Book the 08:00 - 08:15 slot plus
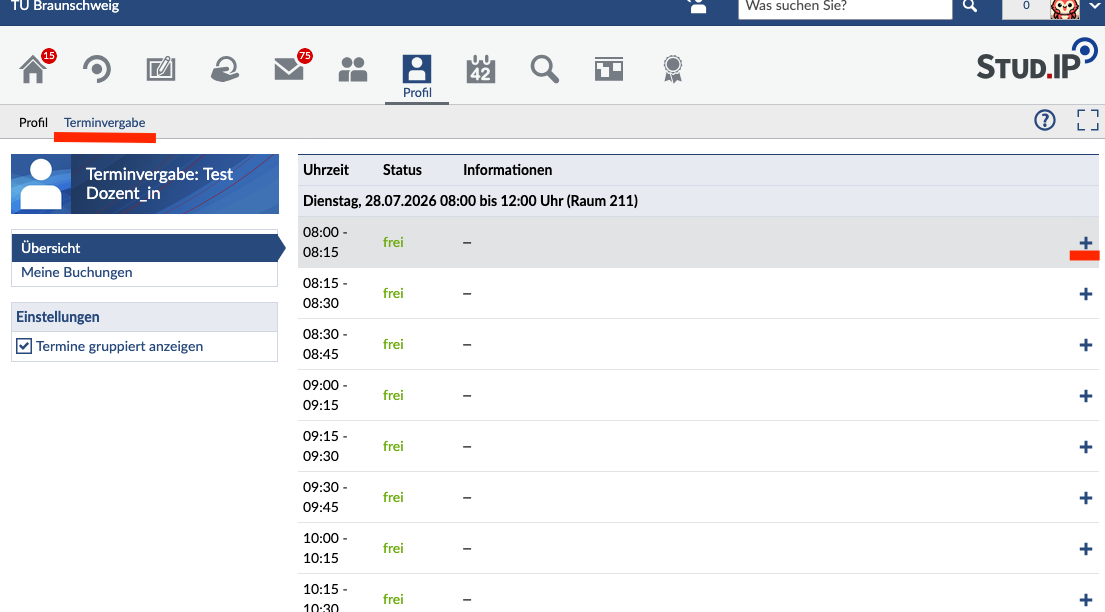Image resolution: width=1105 pixels, height=612 pixels. click(x=1085, y=243)
